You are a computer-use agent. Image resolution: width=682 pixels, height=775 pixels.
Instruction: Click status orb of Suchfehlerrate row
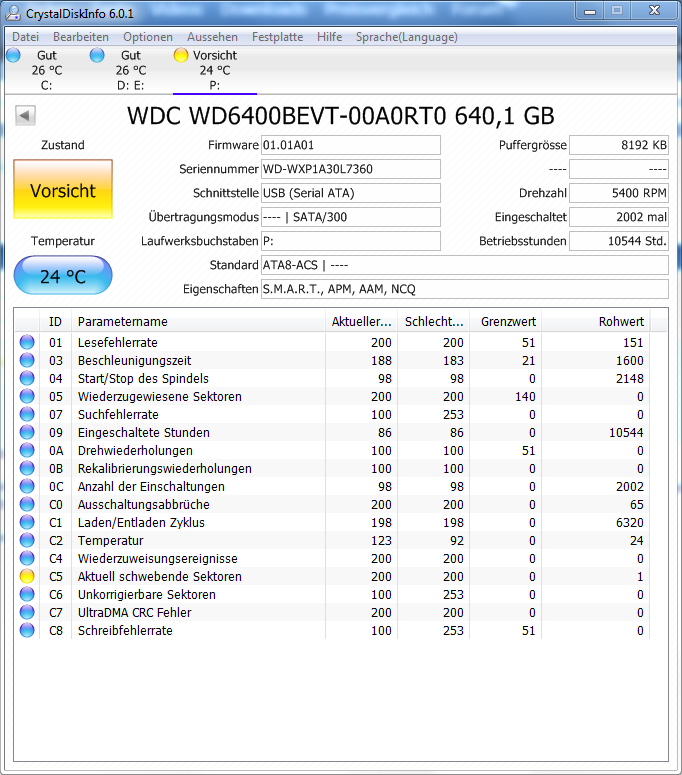click(27, 414)
